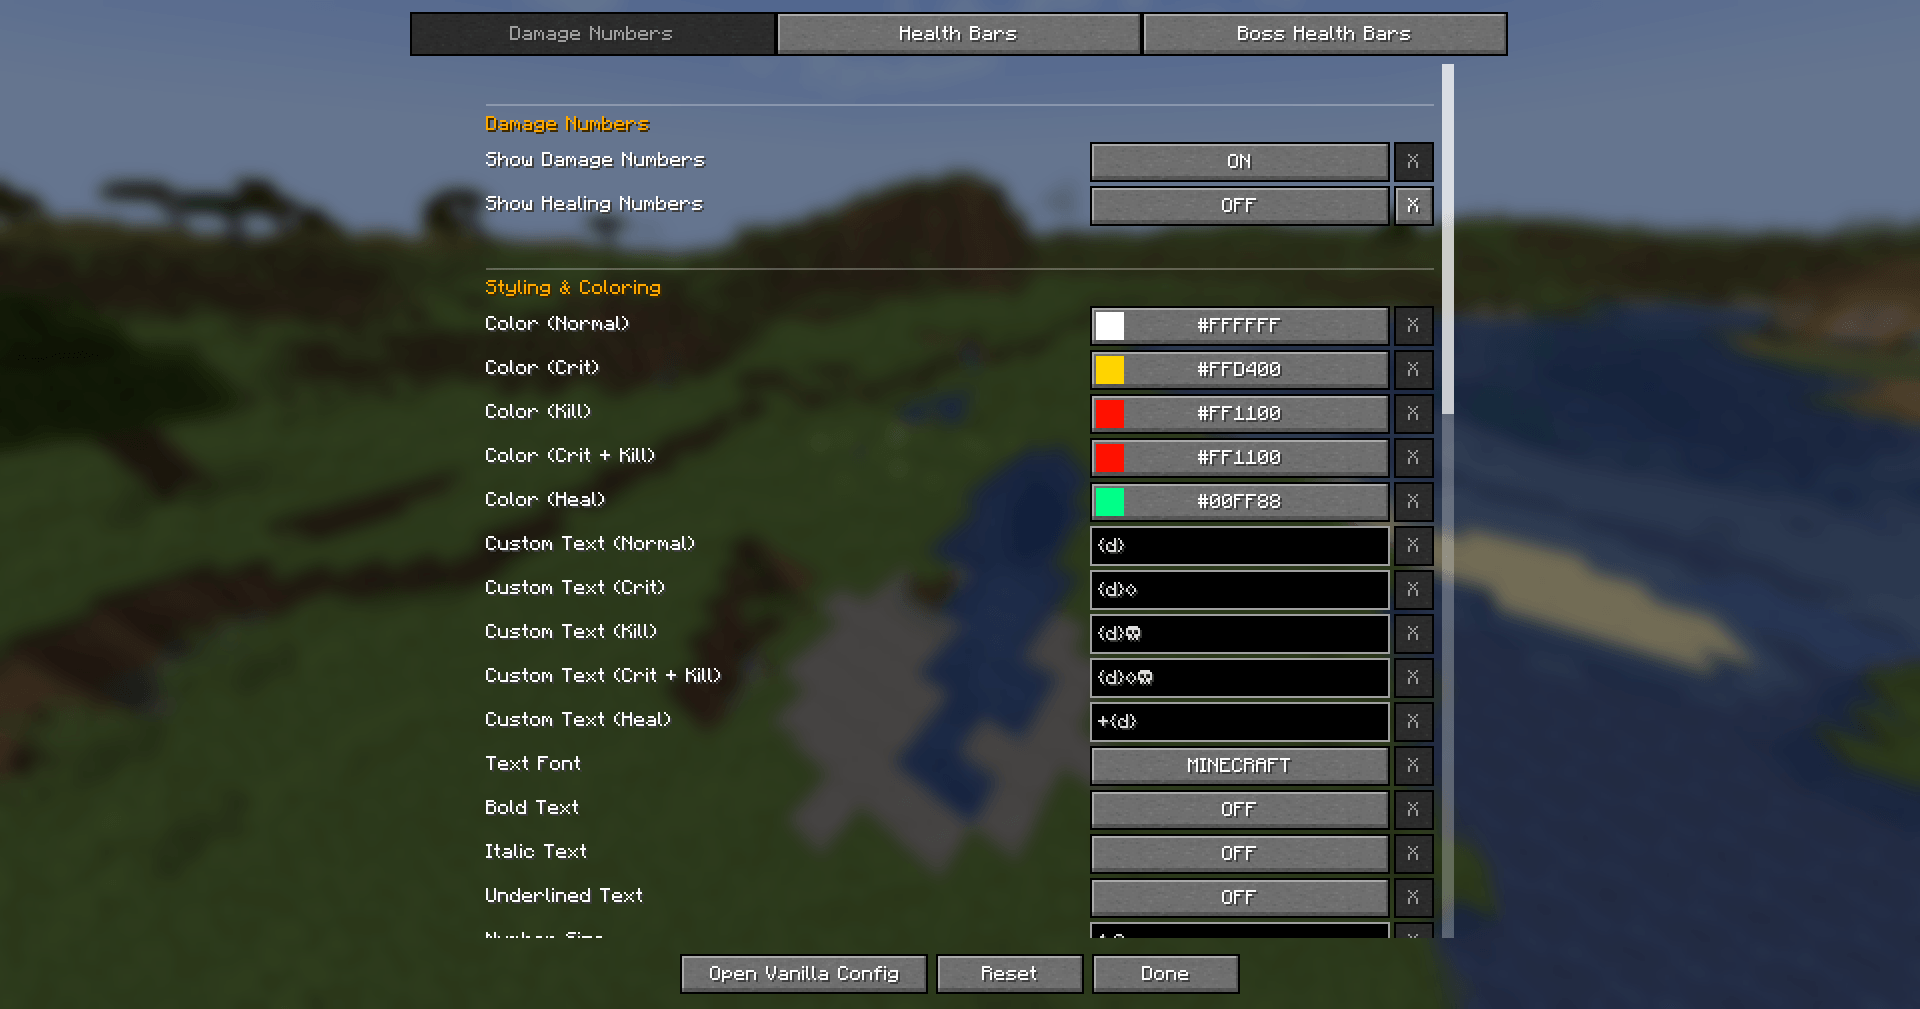Toggle Bold Text OFF button

pos(1239,809)
